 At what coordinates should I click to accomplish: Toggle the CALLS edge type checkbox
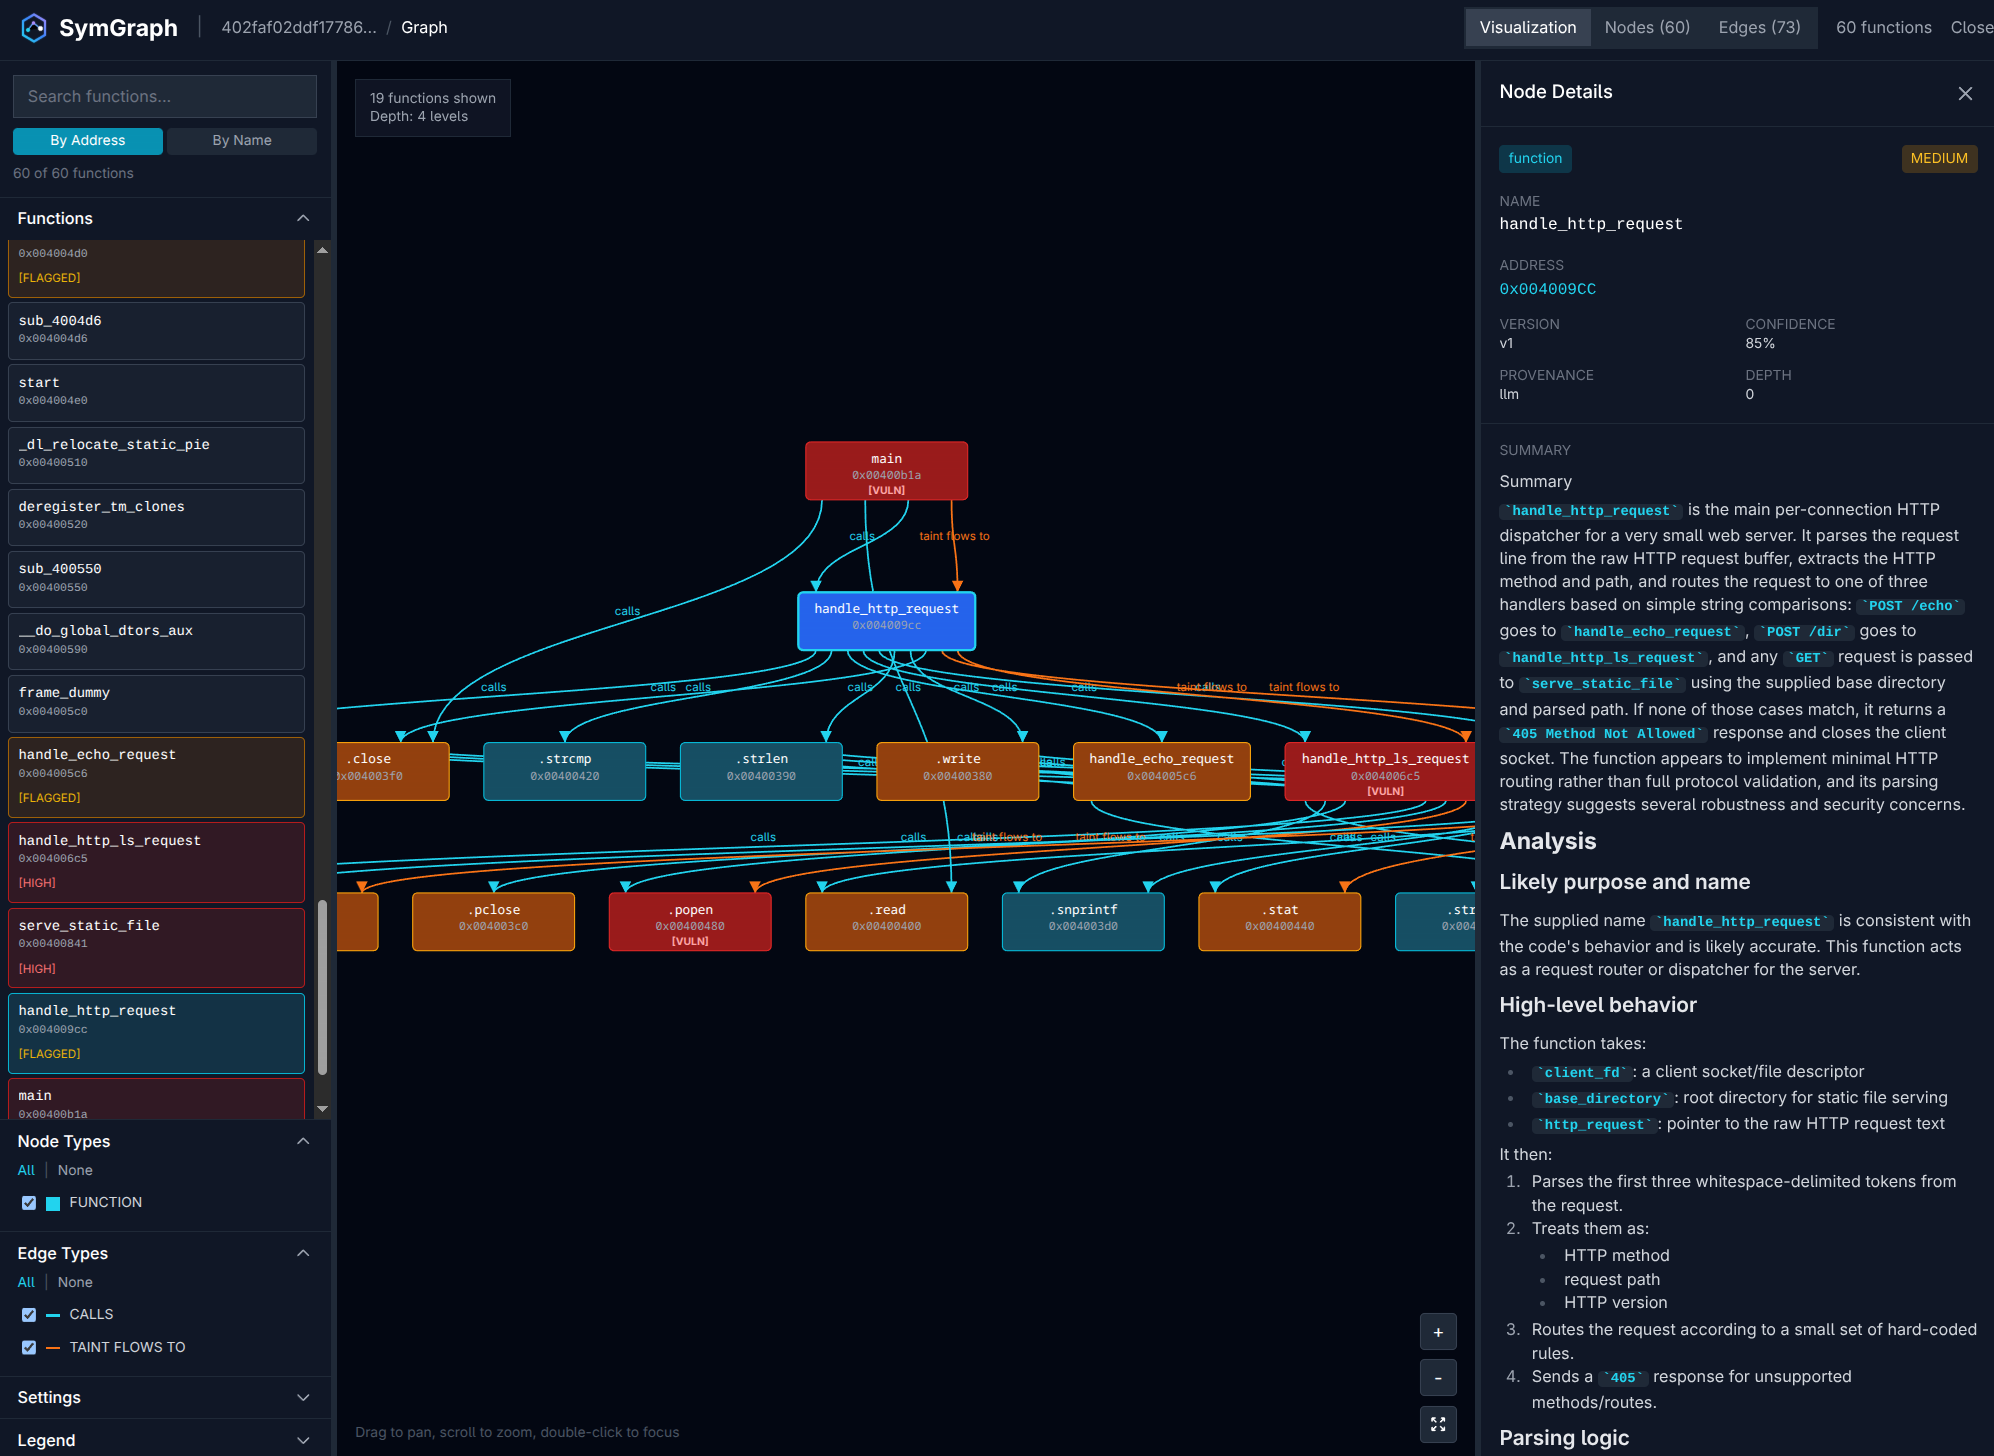click(29, 1315)
